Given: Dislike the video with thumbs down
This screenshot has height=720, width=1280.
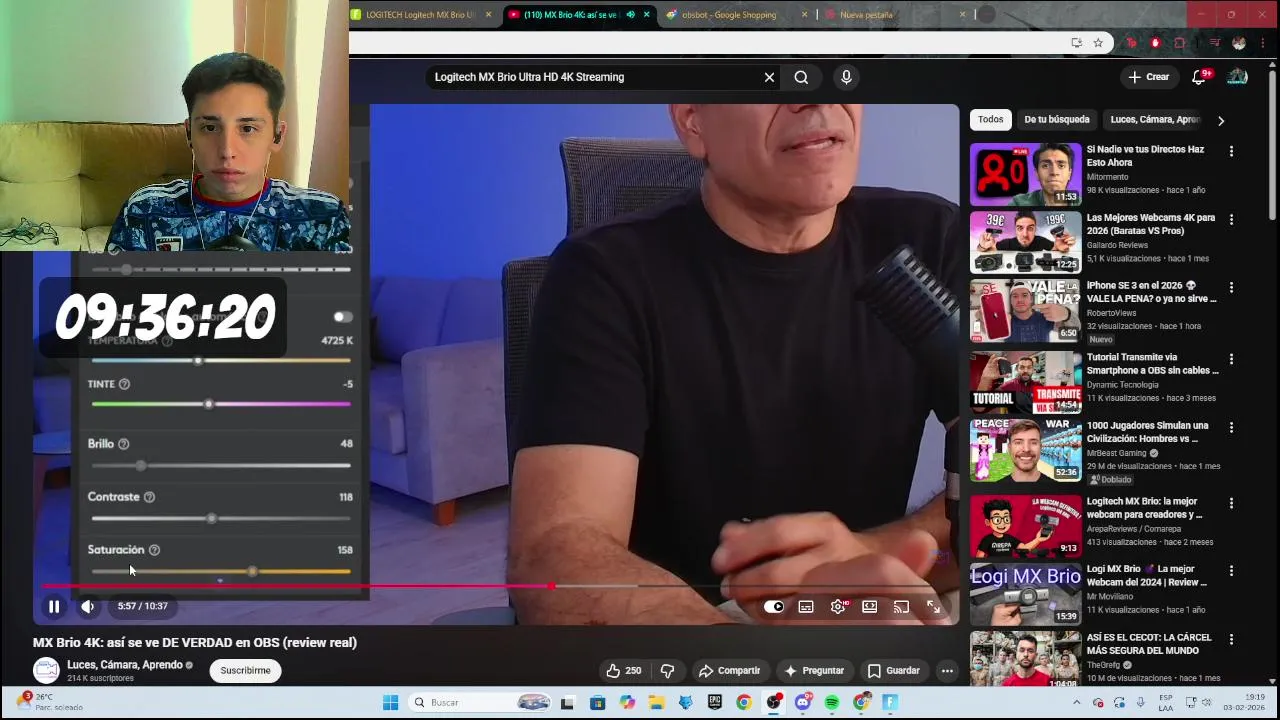Looking at the screenshot, I should [x=667, y=671].
